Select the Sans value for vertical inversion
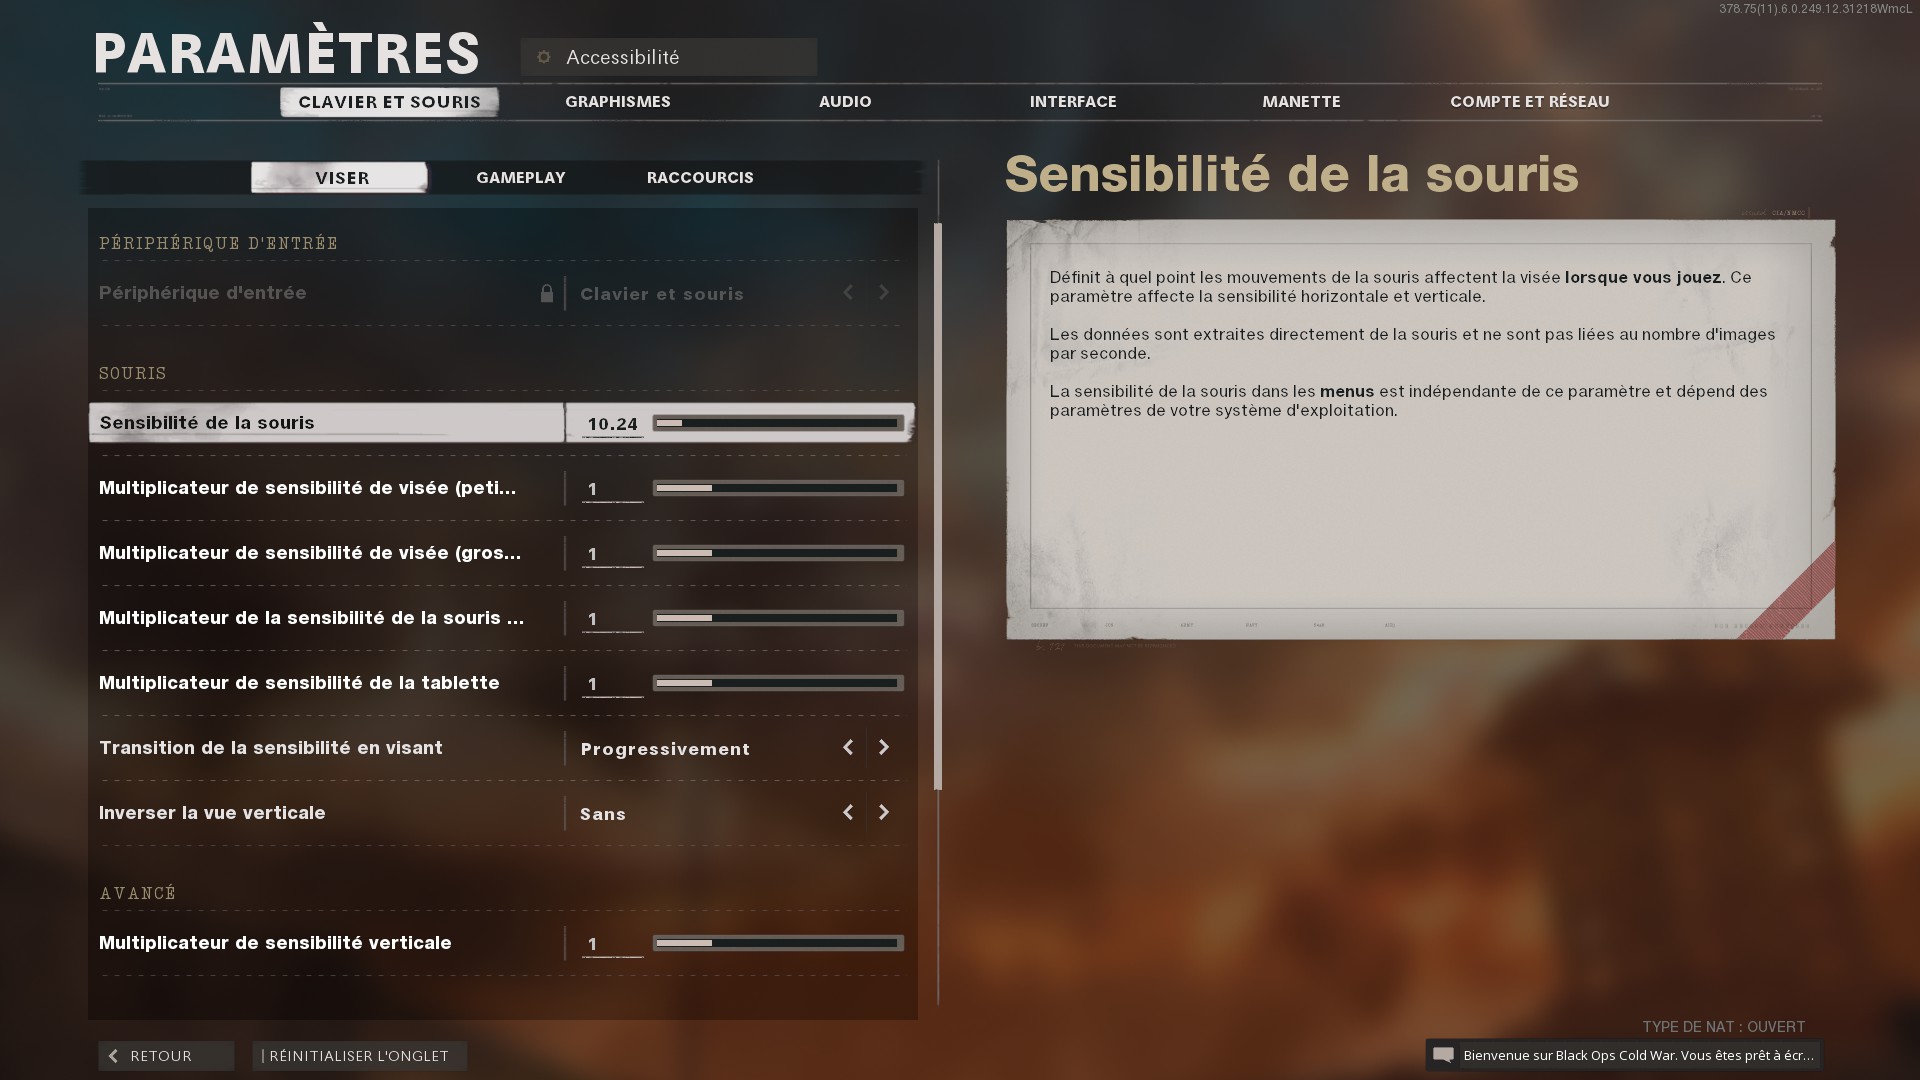The image size is (1920, 1080). 603,814
